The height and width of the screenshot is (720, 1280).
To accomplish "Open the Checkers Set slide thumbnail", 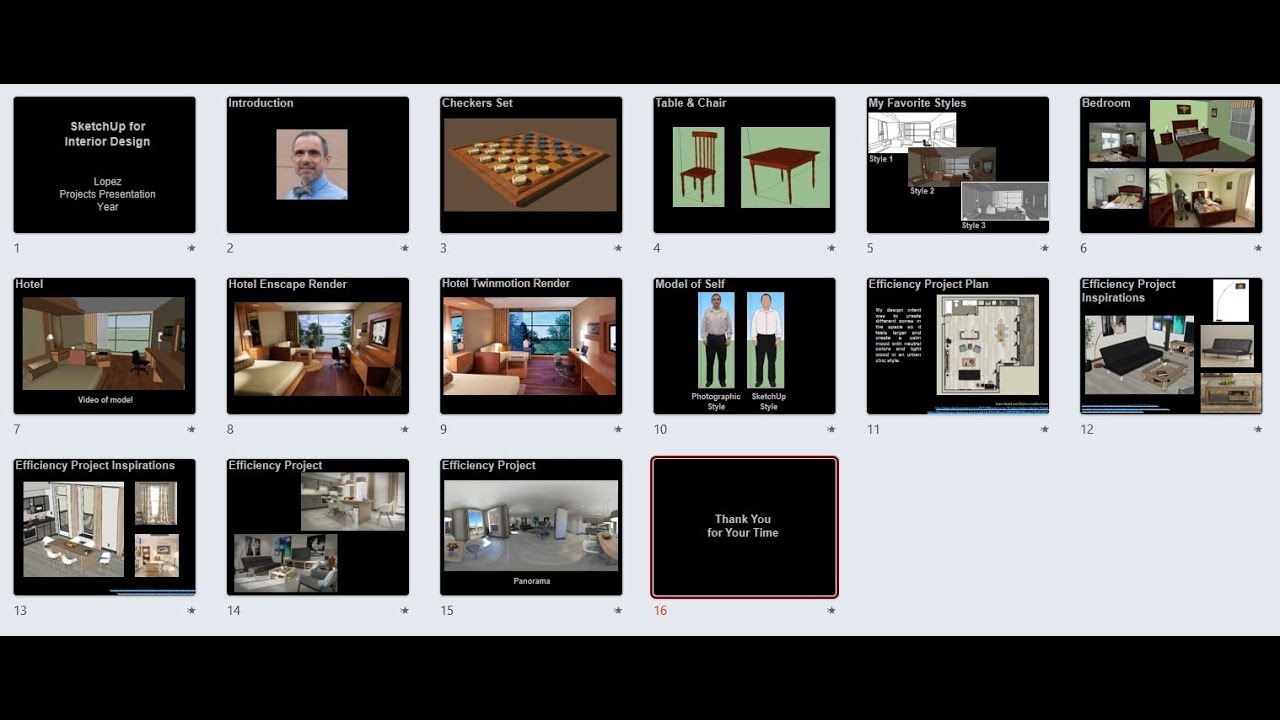I will tap(531, 165).
